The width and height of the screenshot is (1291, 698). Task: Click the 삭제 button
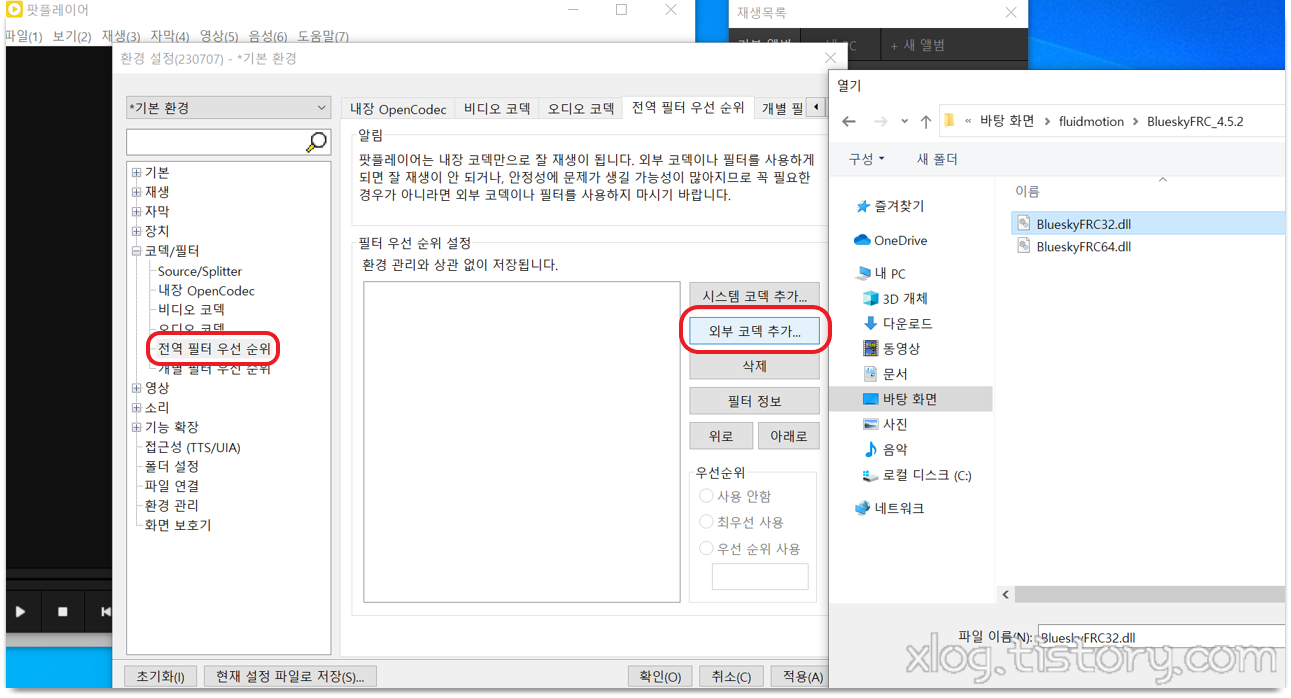pos(754,366)
